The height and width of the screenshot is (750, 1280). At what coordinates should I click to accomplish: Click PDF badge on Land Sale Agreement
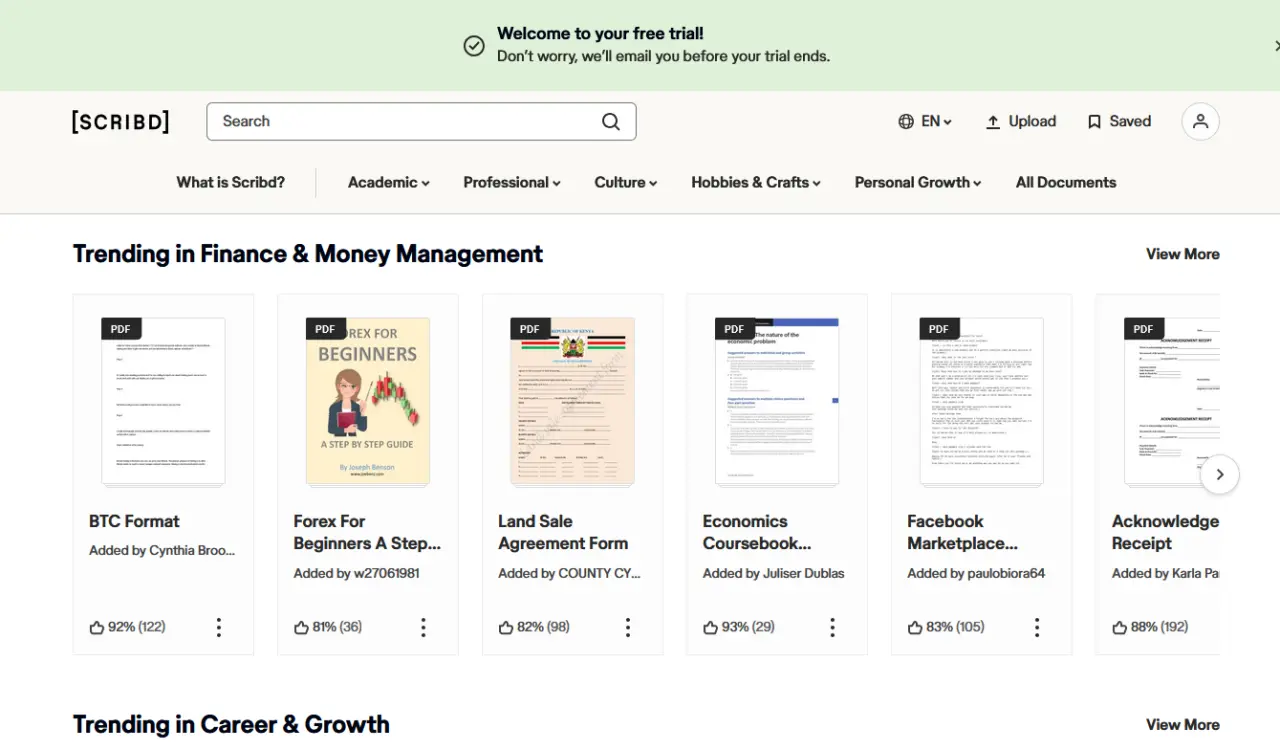point(530,329)
